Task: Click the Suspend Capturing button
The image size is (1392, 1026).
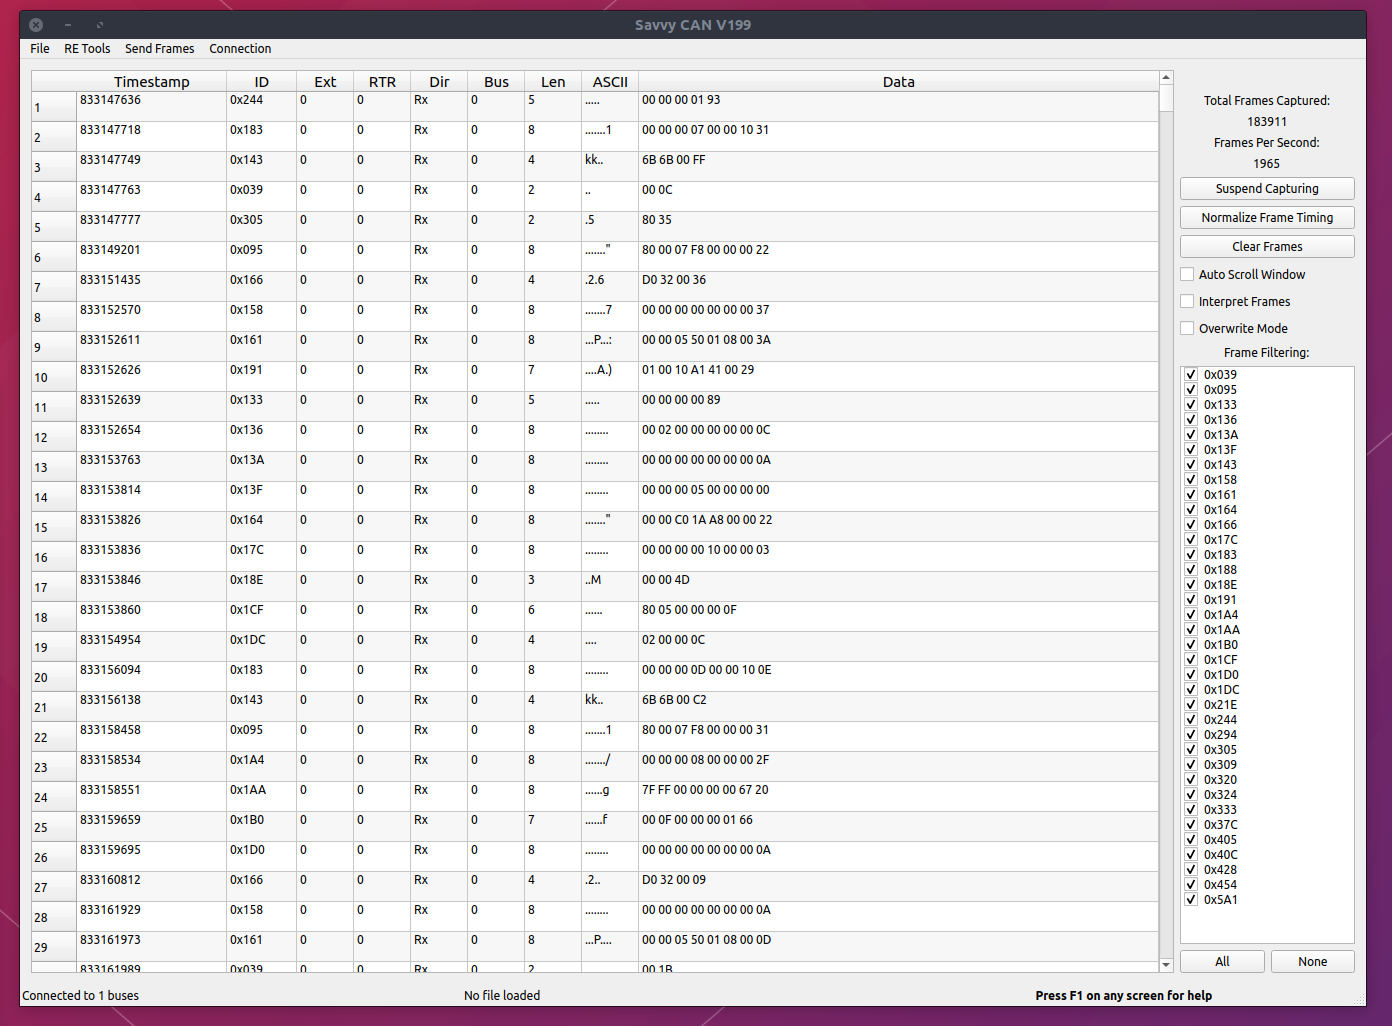Action: 1266,188
